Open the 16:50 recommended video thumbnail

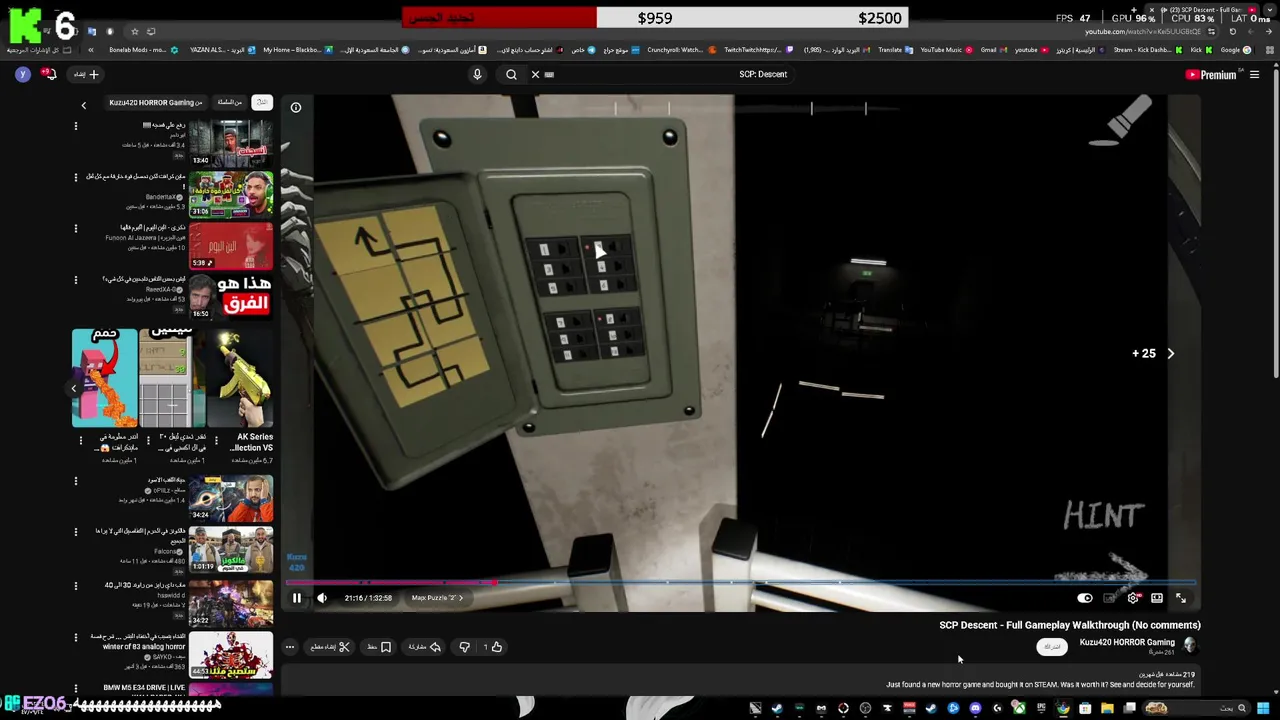tap(231, 297)
